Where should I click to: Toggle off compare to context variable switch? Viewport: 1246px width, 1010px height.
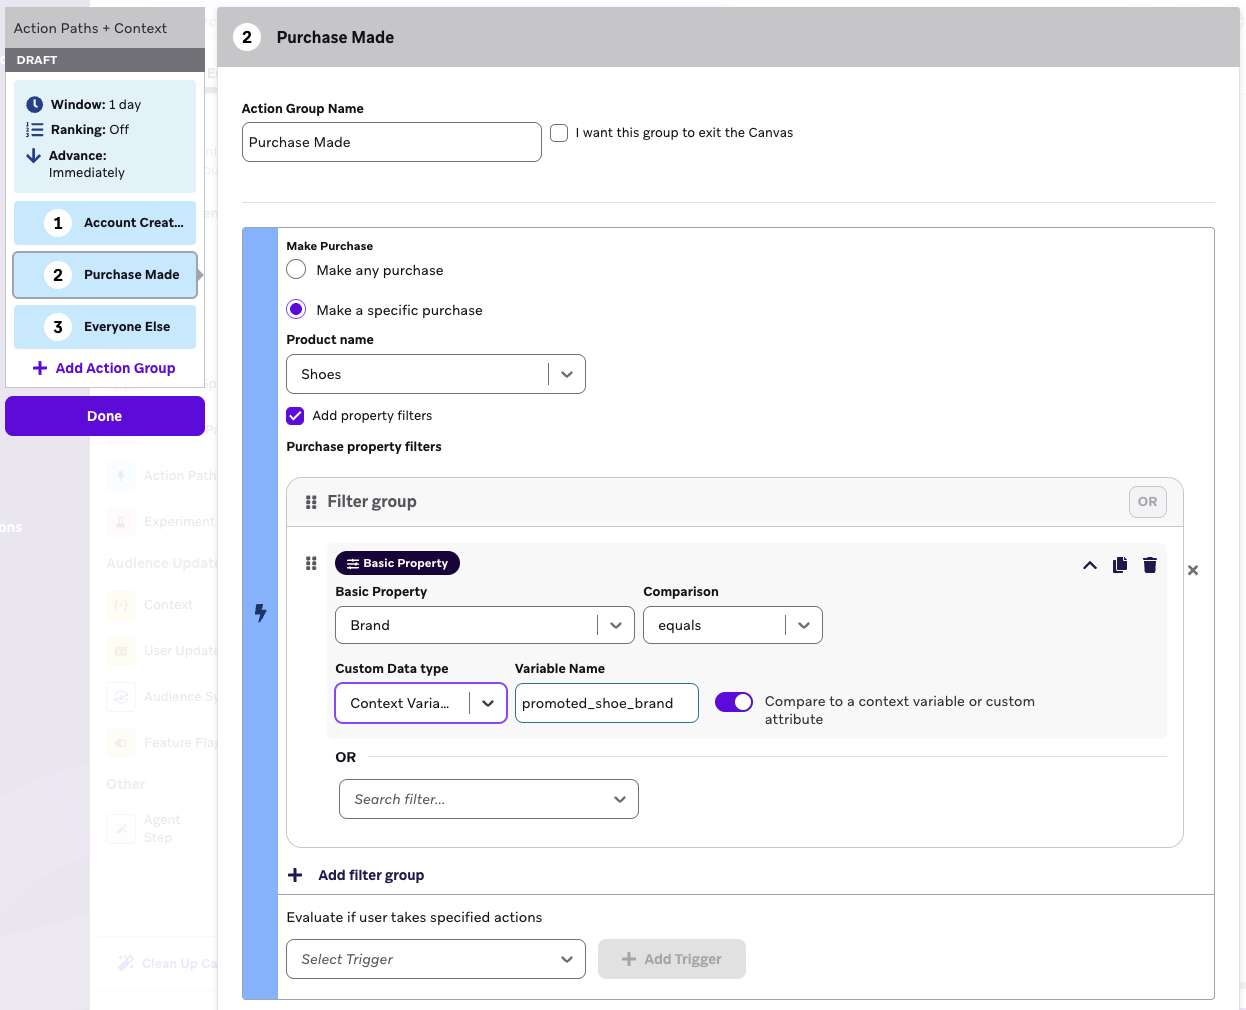[733, 702]
